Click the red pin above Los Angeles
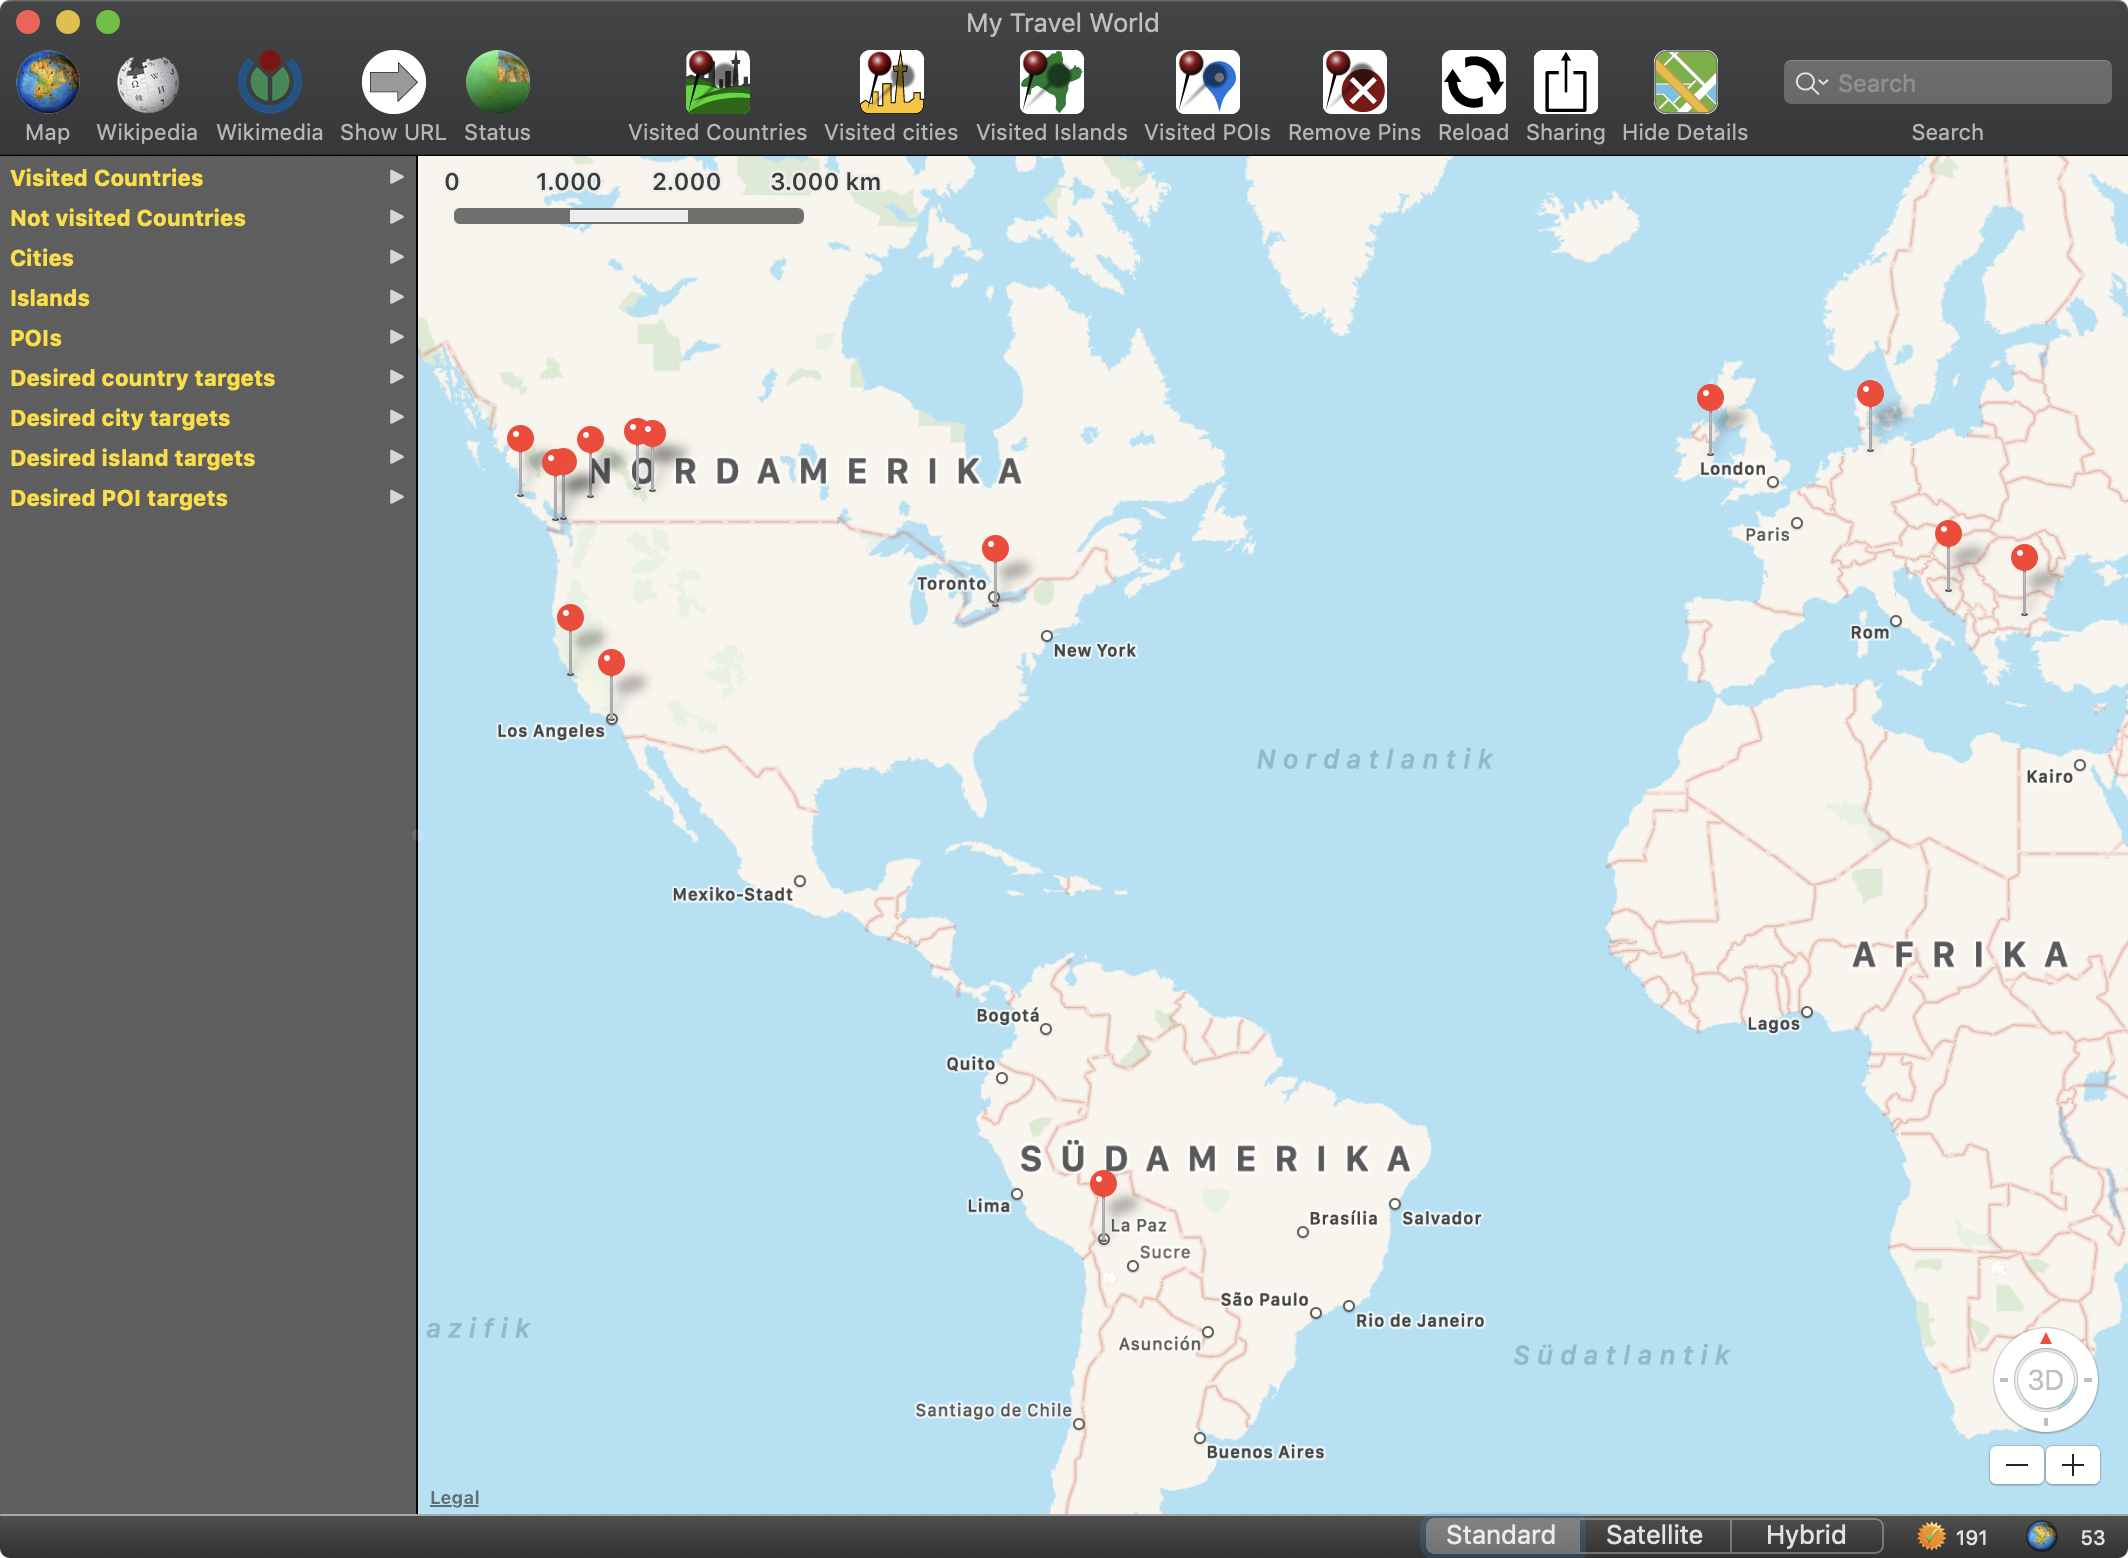 [611, 662]
